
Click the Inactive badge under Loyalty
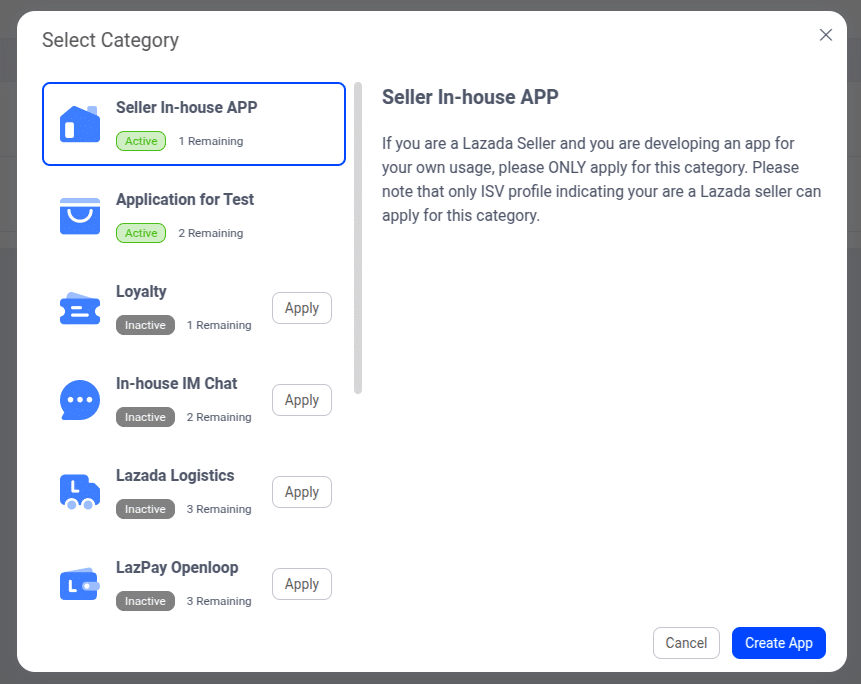145,325
